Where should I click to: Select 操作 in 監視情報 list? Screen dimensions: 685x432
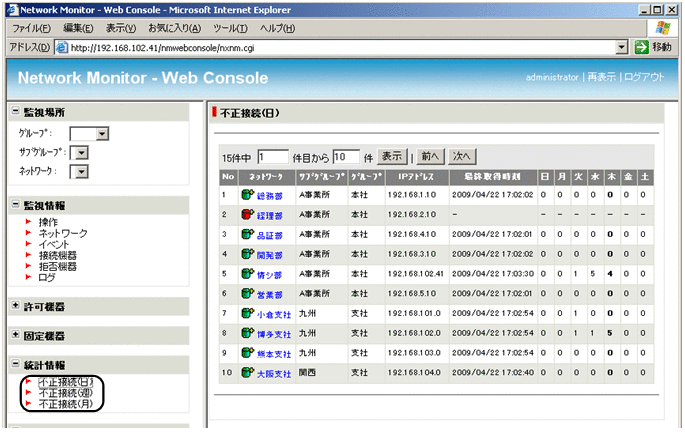48,222
